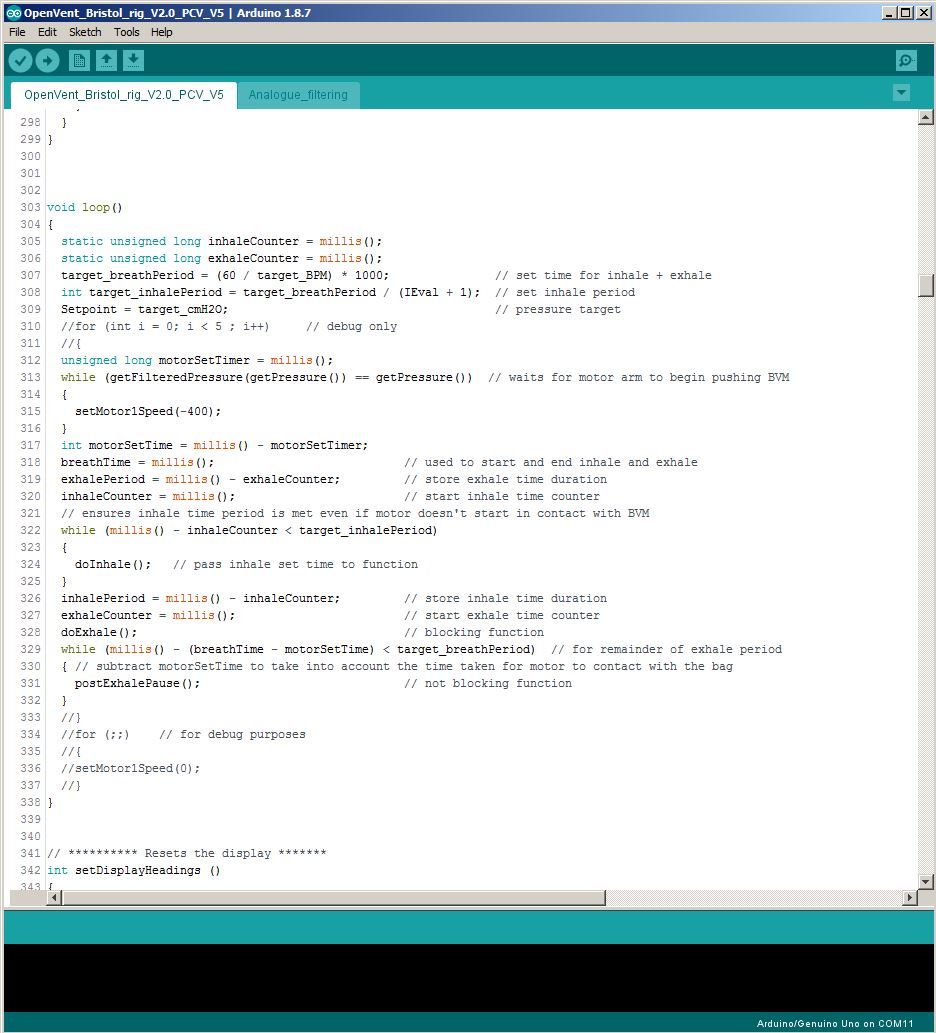Open the Edit menu
Viewport: 936px width, 1033px height.
click(46, 32)
